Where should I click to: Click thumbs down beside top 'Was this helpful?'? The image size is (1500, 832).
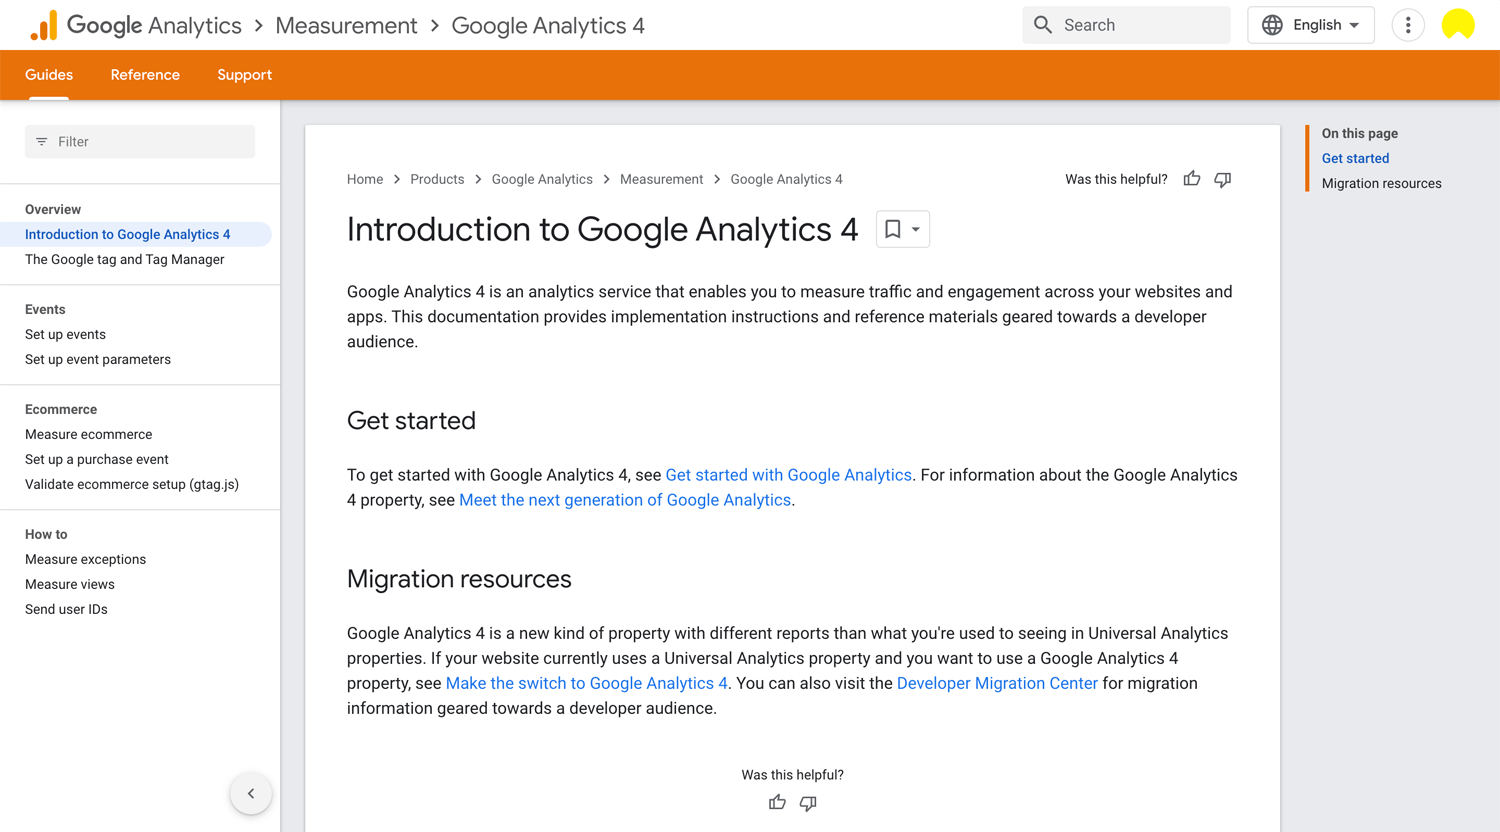pyautogui.click(x=1223, y=179)
